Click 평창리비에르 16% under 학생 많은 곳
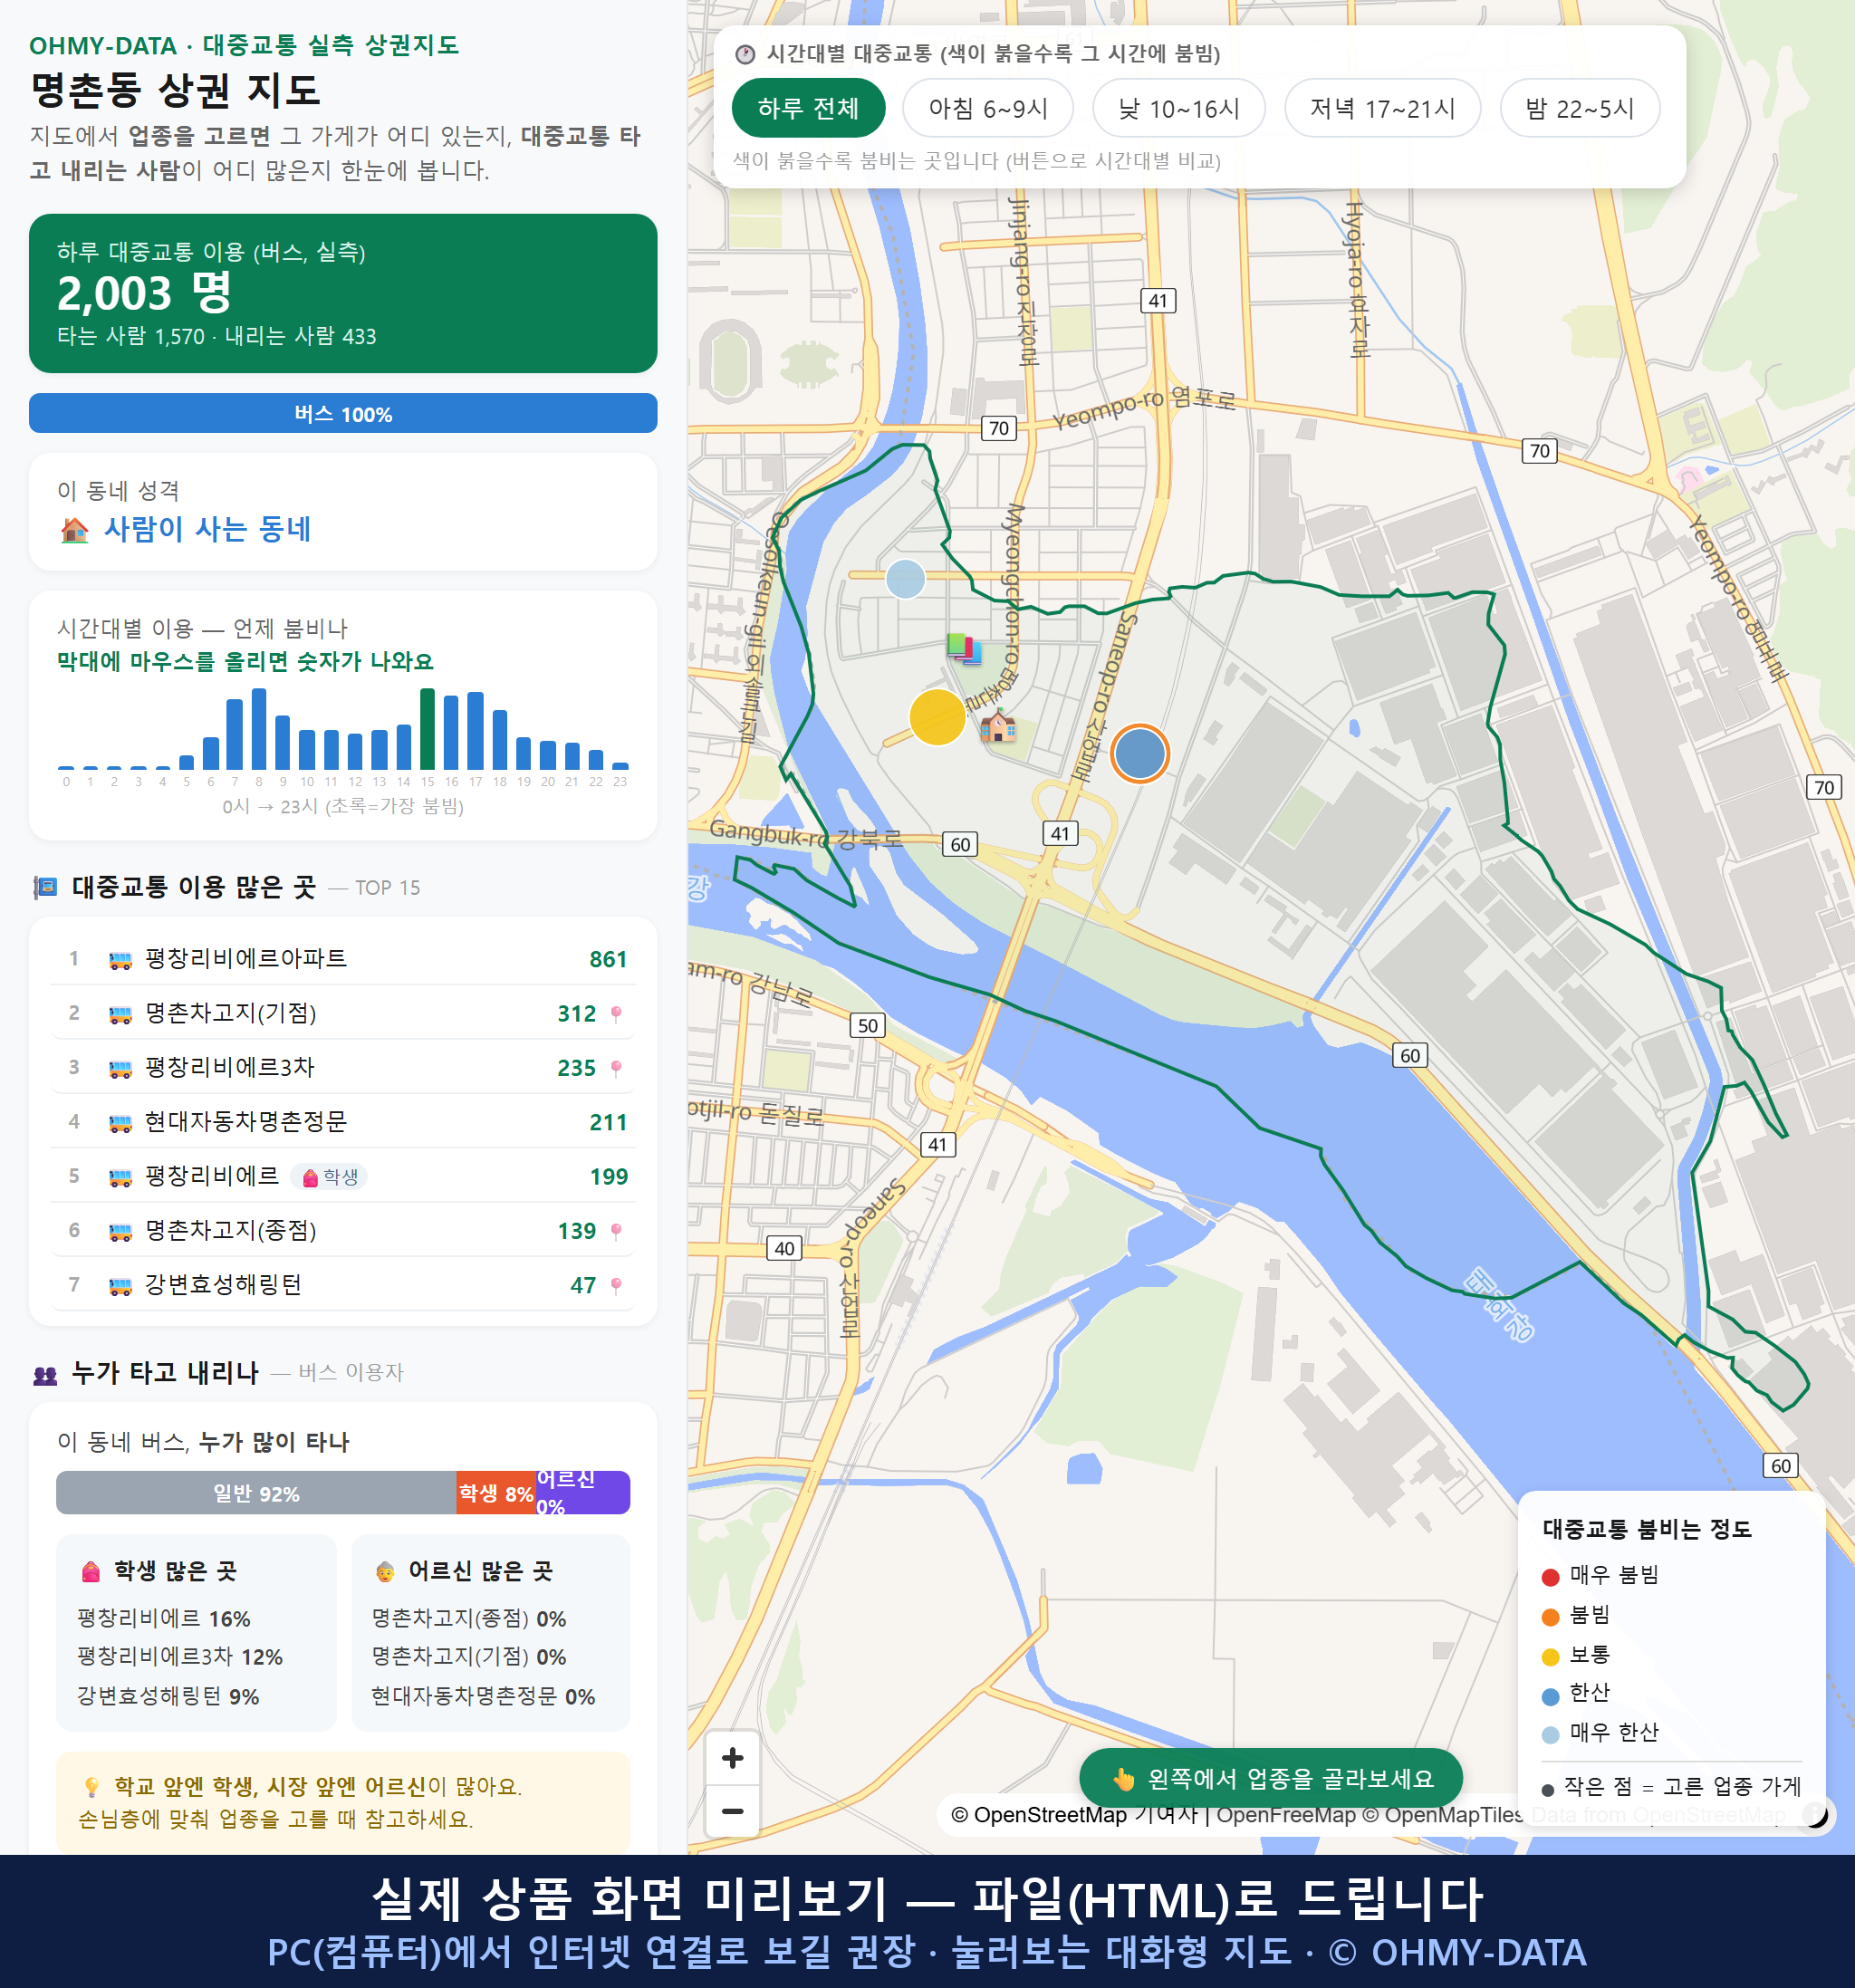 click(x=164, y=1619)
